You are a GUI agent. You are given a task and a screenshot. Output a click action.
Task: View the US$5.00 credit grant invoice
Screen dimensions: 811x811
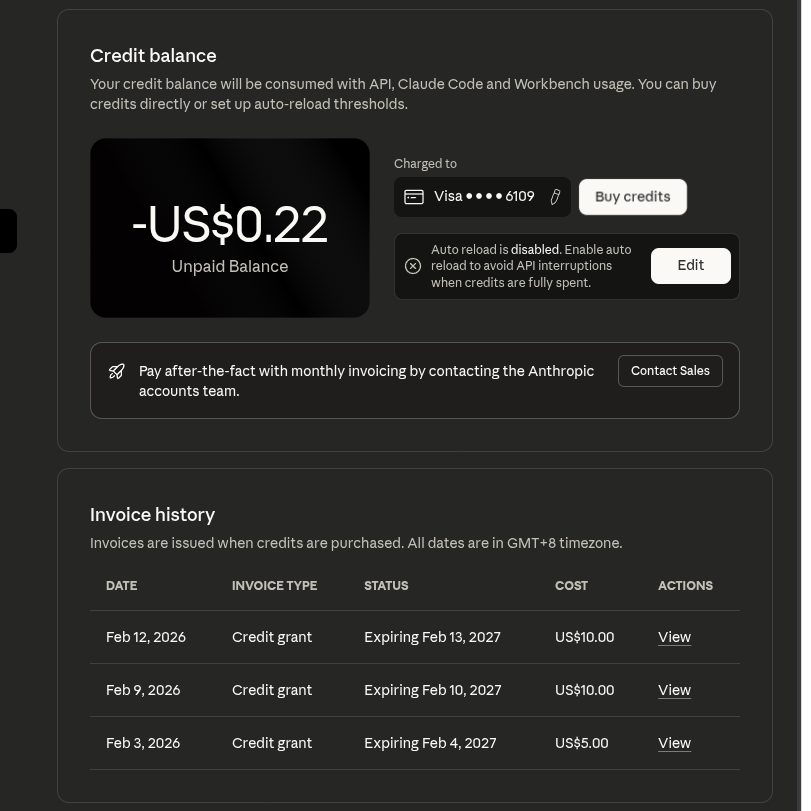coord(674,743)
